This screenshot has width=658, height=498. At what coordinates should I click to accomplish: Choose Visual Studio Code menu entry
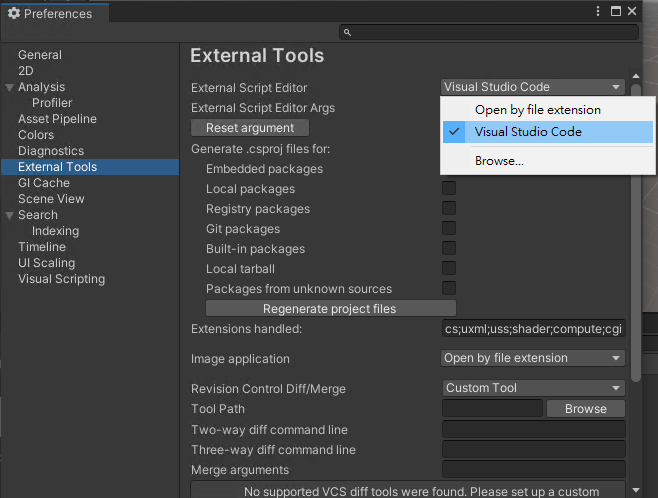pos(548,132)
